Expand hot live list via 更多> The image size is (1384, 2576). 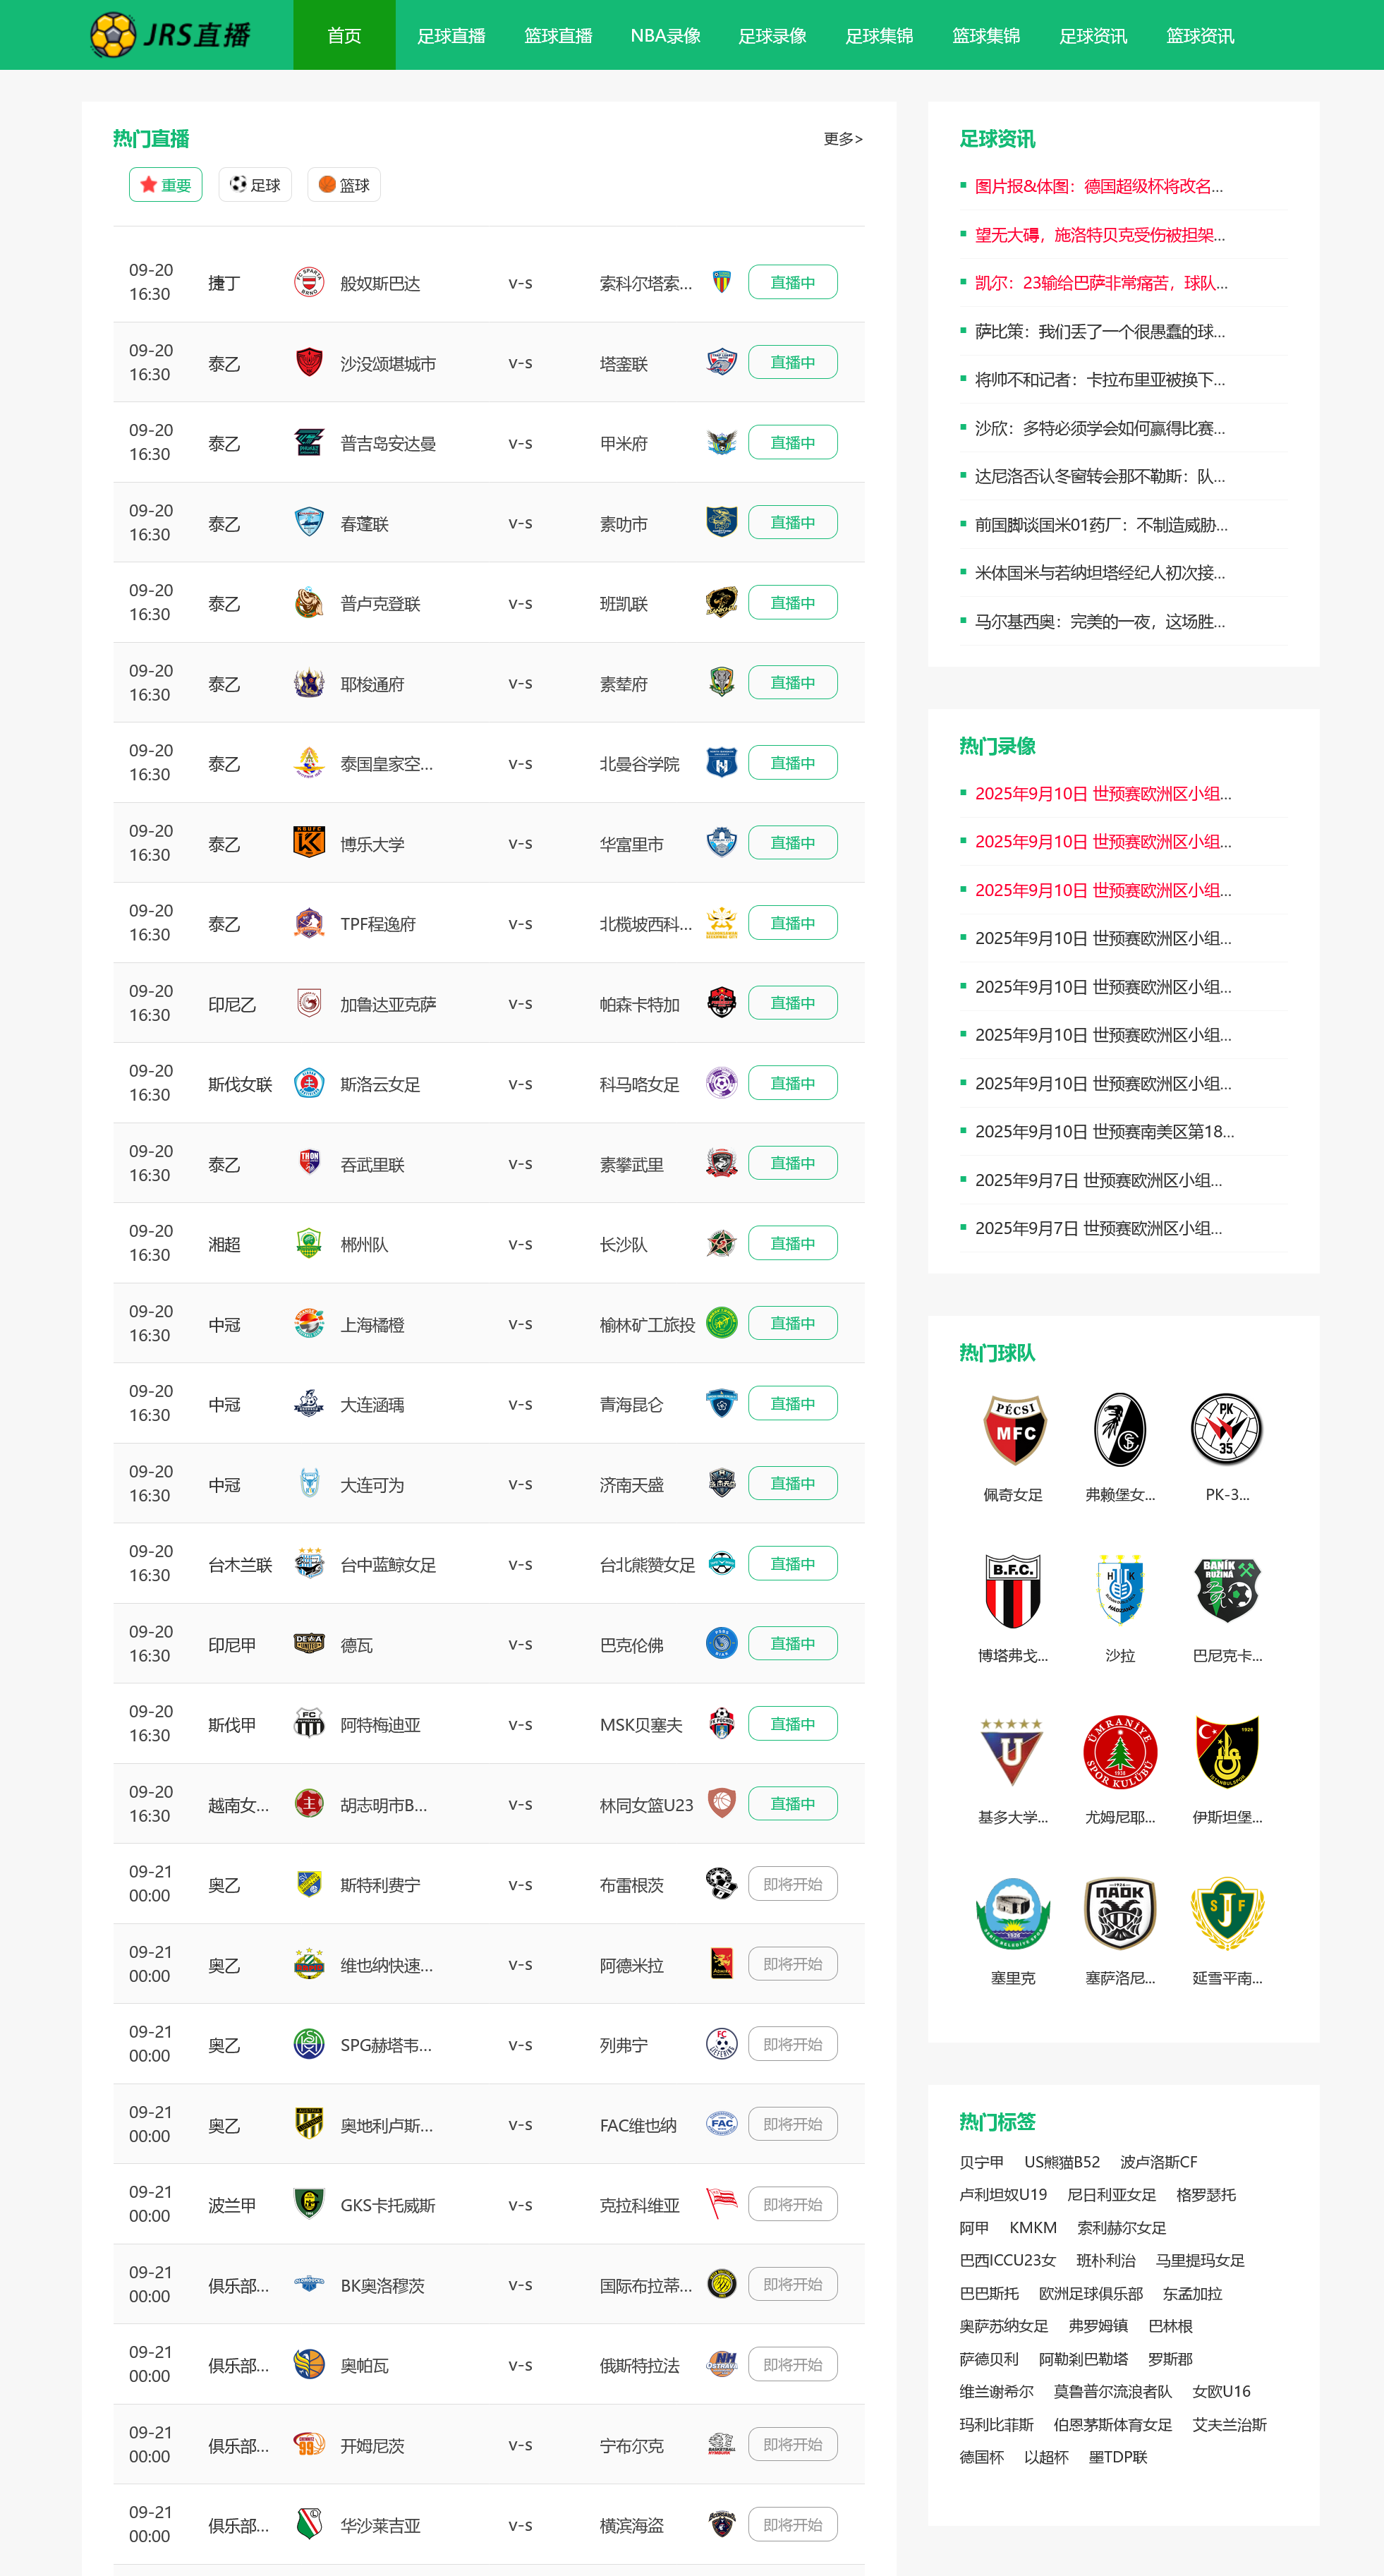843,139
